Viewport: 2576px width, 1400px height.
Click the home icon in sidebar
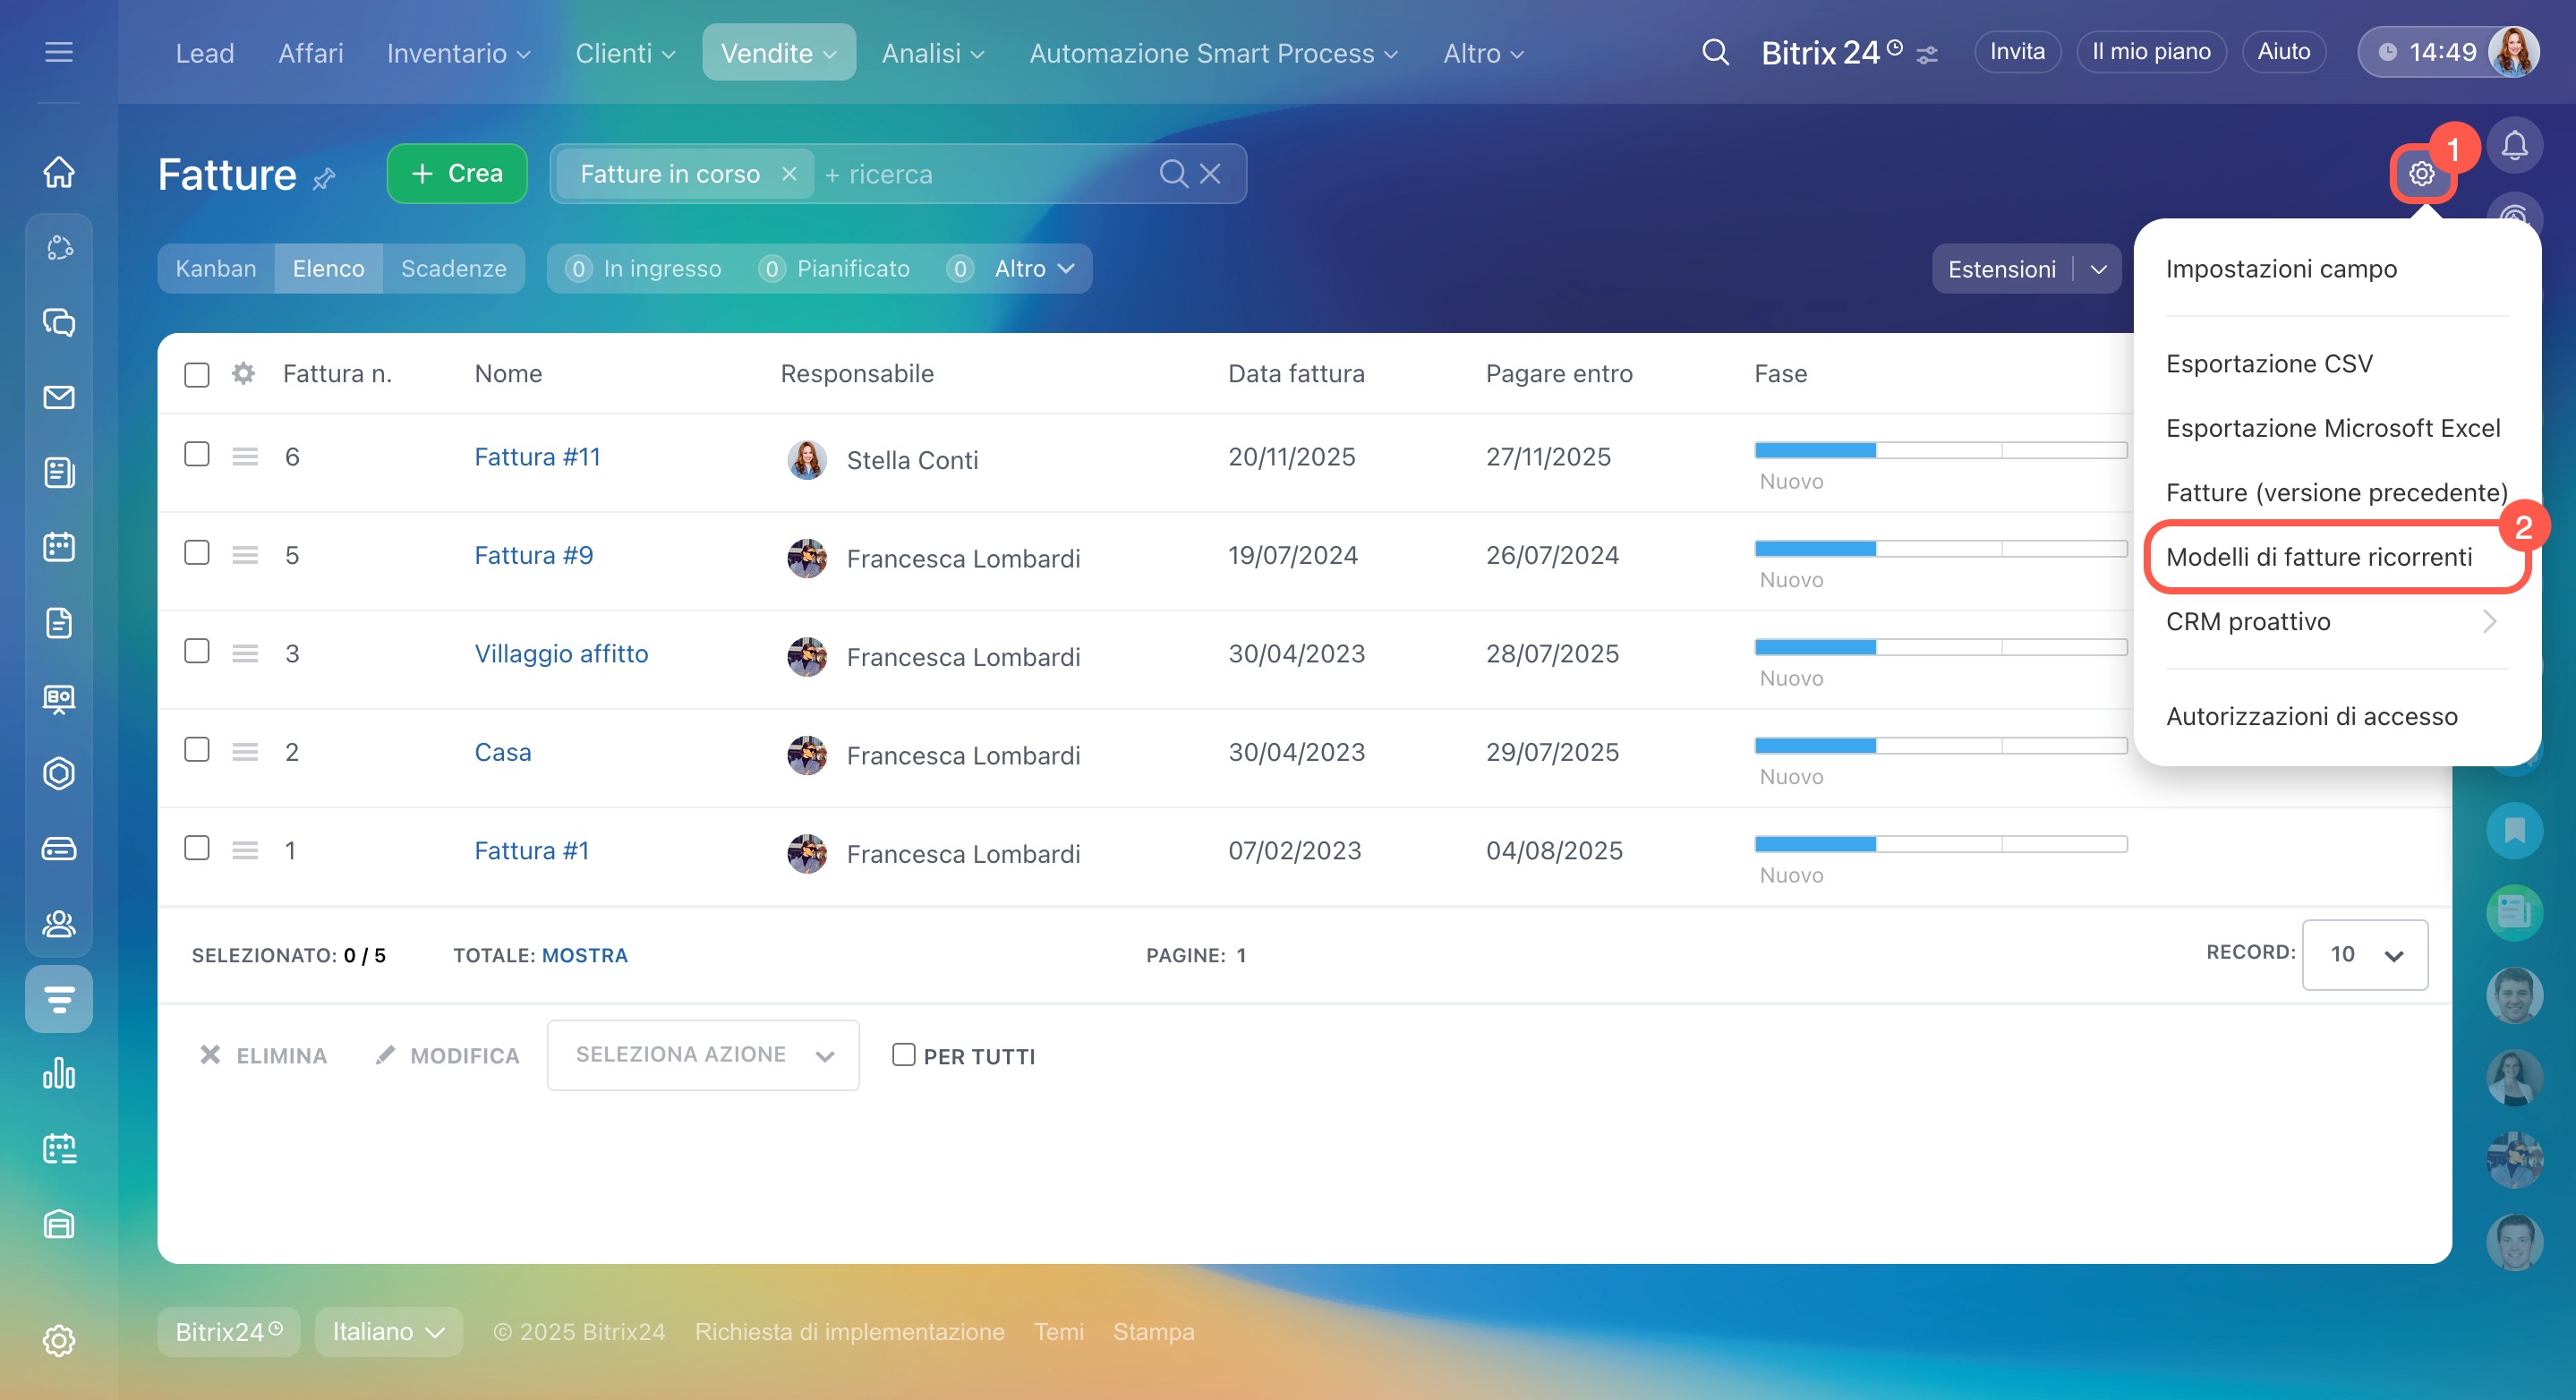(x=59, y=172)
